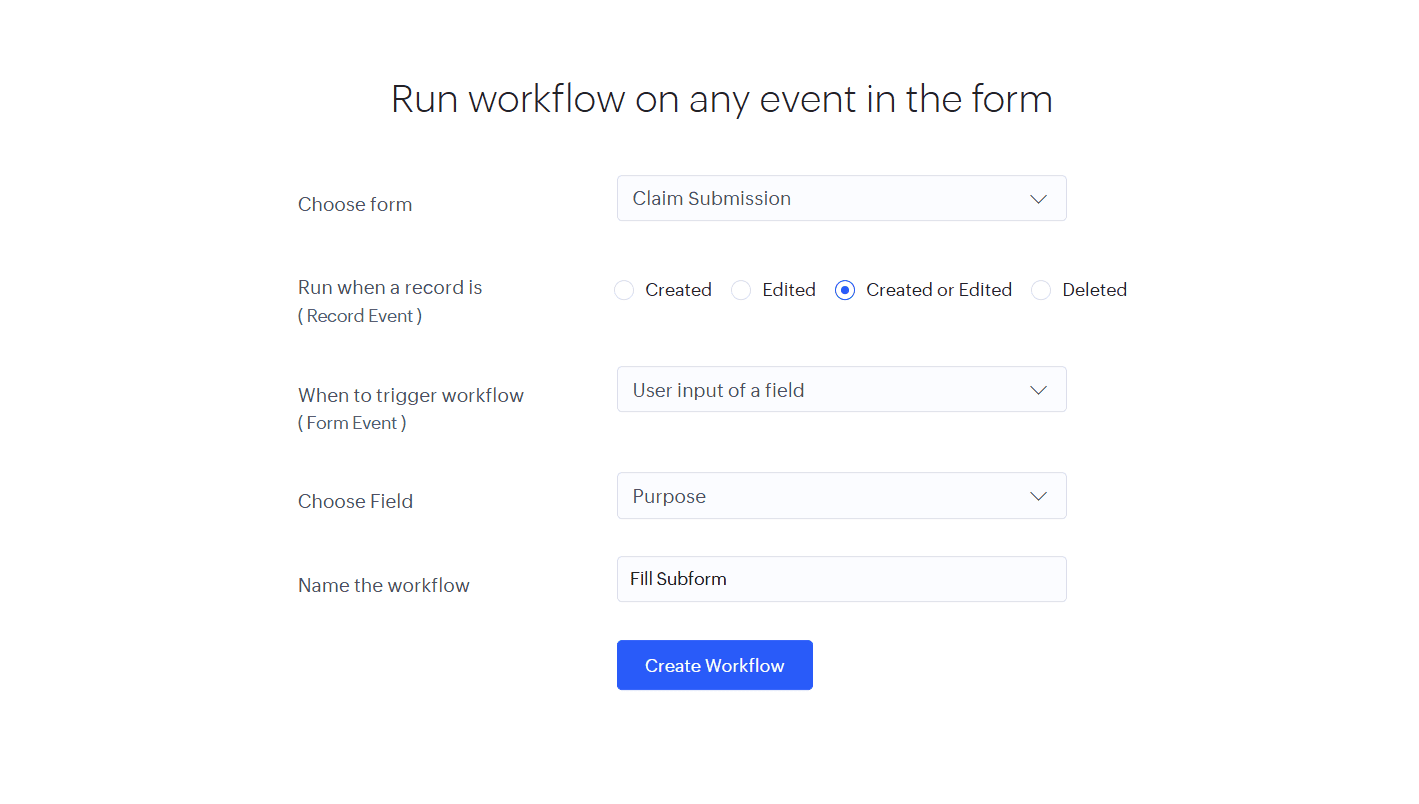Click the When to trigger workflow label
The height and width of the screenshot is (804, 1419).
click(411, 396)
